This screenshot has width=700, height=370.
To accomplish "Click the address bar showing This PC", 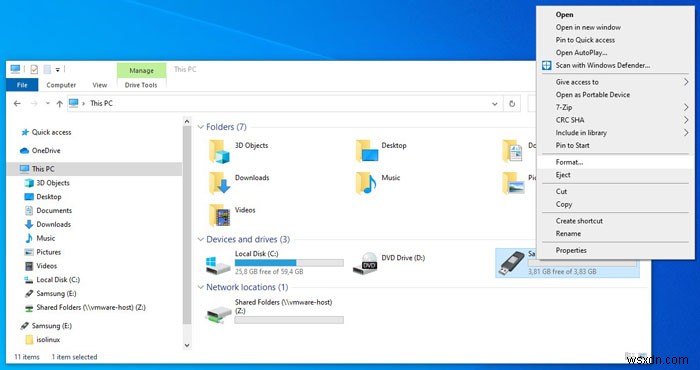I will coord(284,104).
